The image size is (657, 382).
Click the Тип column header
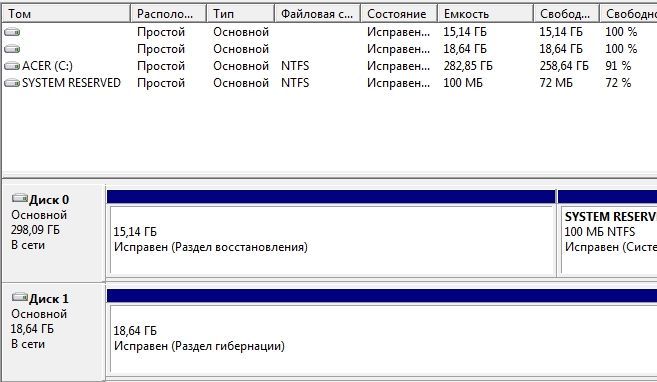pos(241,14)
